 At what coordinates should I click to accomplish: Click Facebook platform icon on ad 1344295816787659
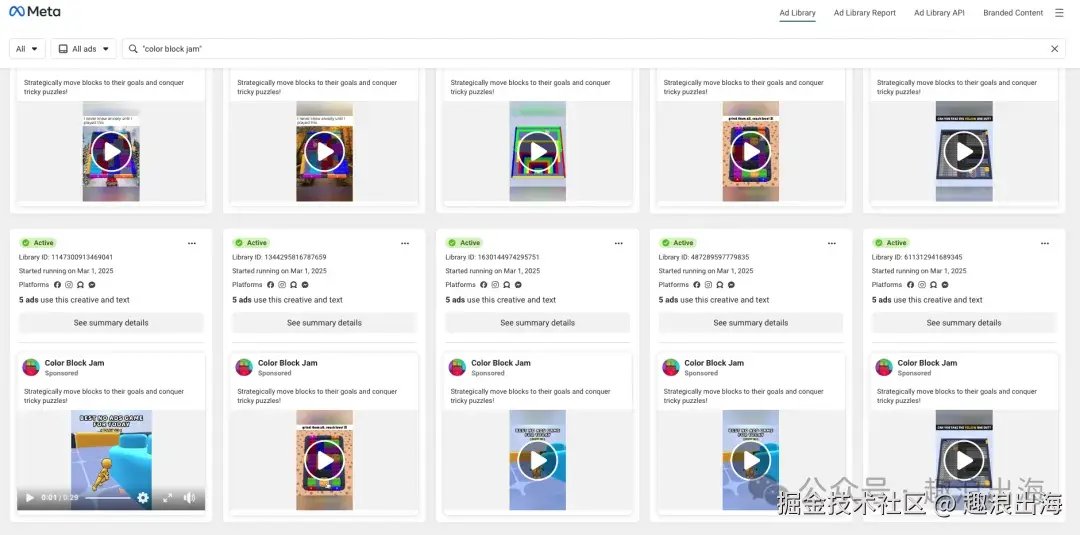(271, 284)
